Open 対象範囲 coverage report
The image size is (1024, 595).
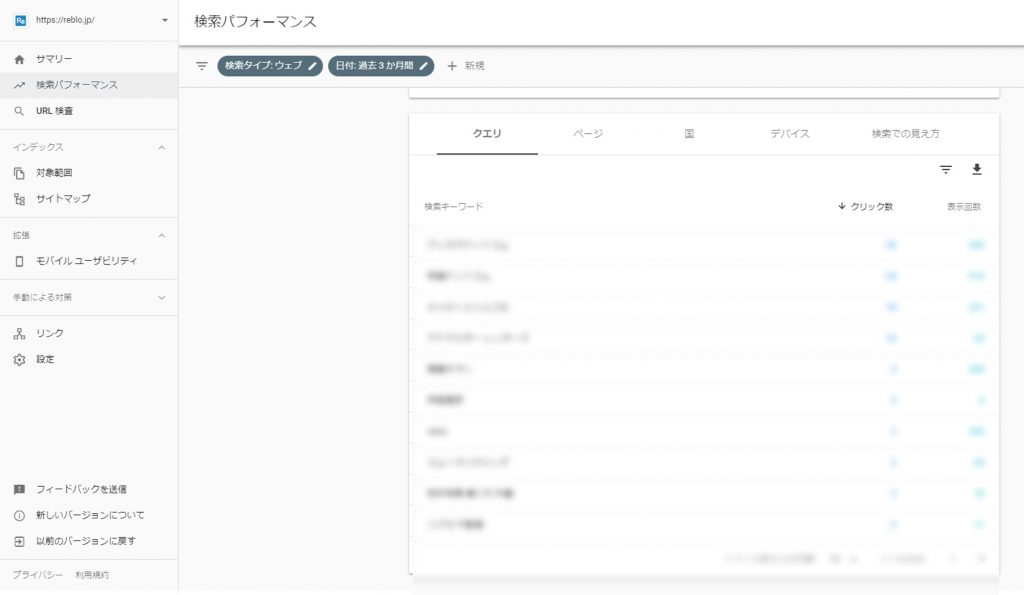[54, 173]
